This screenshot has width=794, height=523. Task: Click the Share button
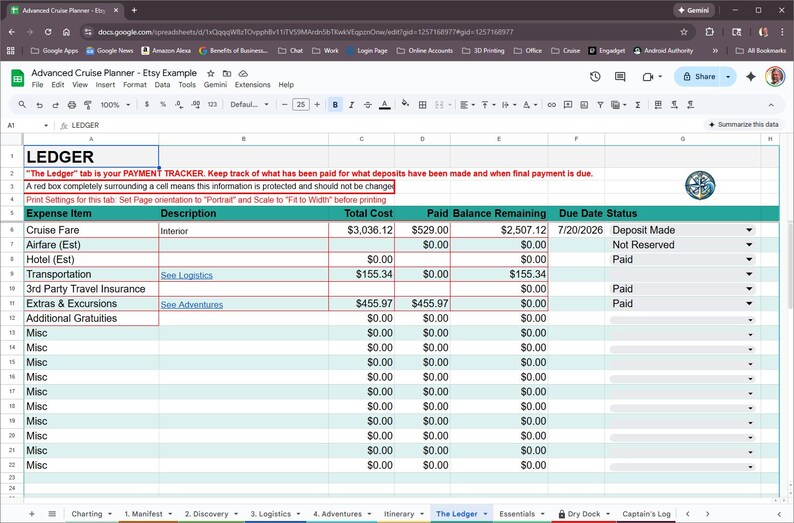coord(699,76)
